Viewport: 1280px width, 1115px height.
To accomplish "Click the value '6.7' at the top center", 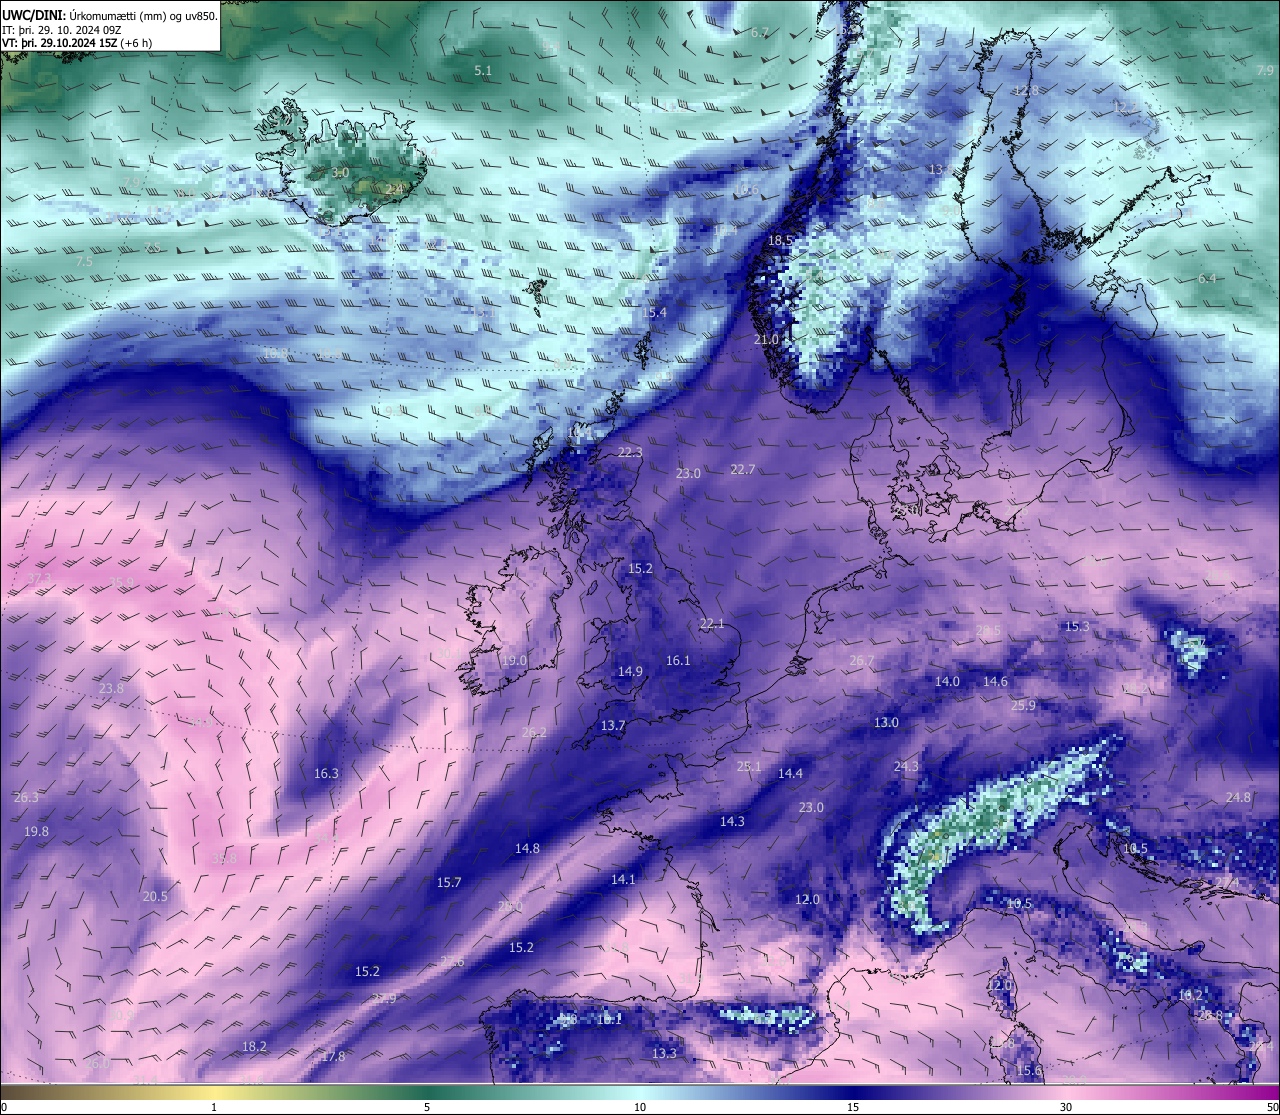I will tap(760, 33).
